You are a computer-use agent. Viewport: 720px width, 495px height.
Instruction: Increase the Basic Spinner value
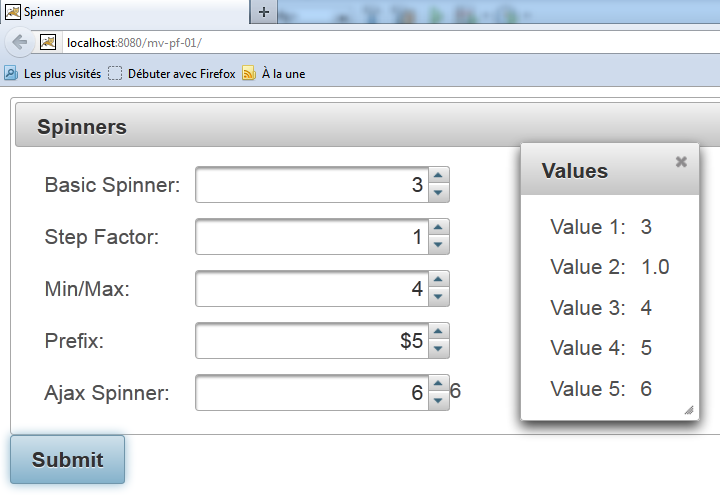439,176
